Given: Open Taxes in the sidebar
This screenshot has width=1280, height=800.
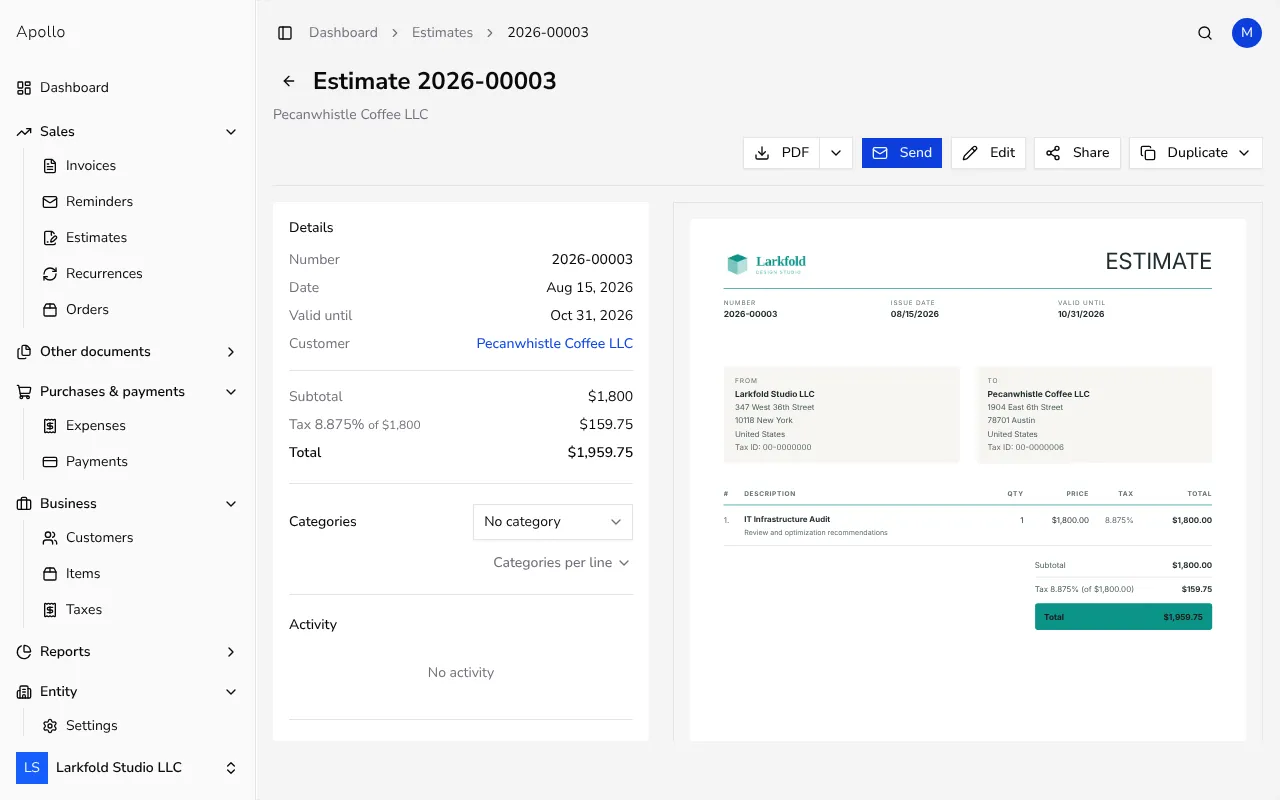Looking at the screenshot, I should [x=139, y=610].
